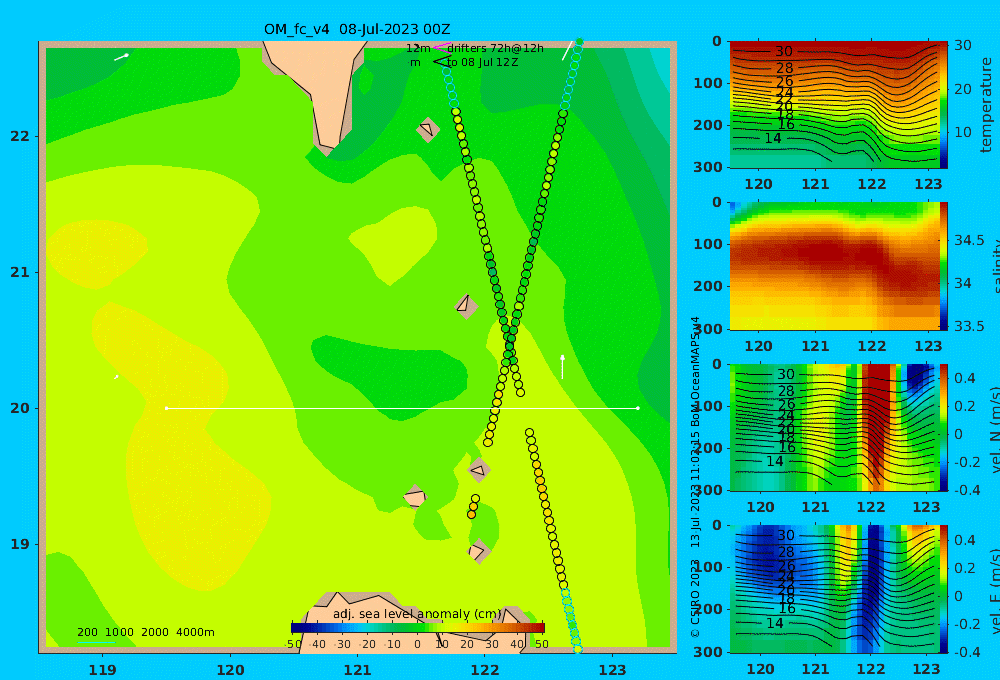Screen dimensions: 1000x680
Task: Click the longitude label "119" on map axis
Action: [x=102, y=670]
